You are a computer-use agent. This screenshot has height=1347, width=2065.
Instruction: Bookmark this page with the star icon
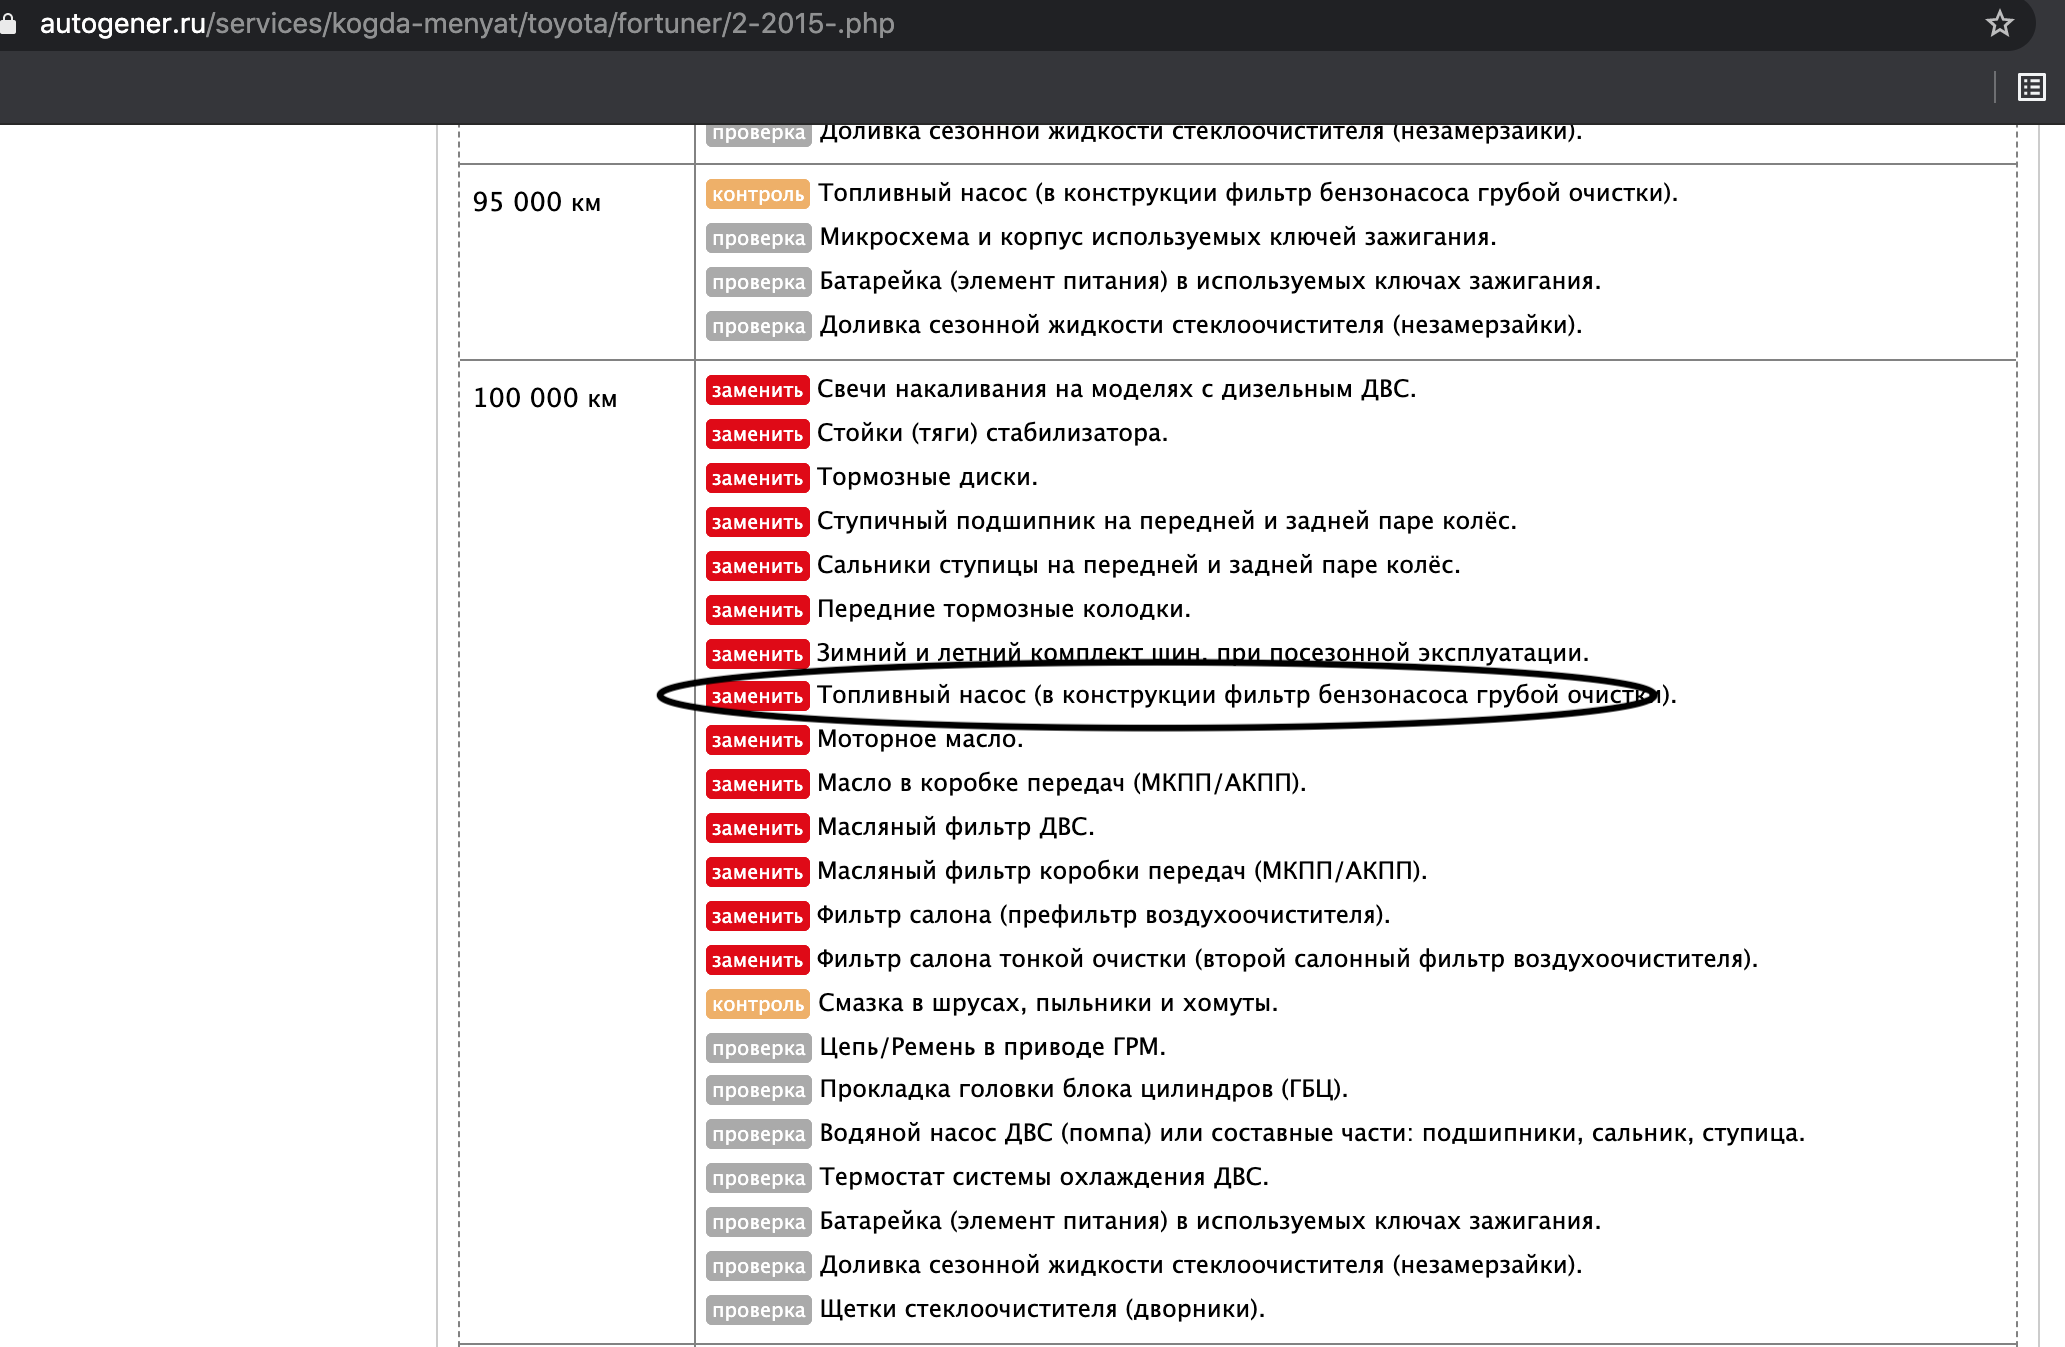click(1999, 23)
